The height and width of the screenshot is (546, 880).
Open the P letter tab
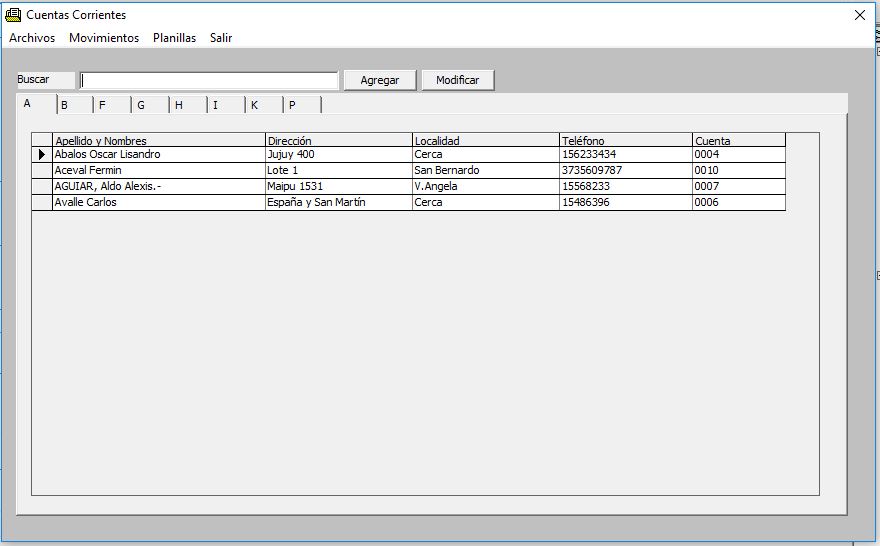[x=301, y=105]
